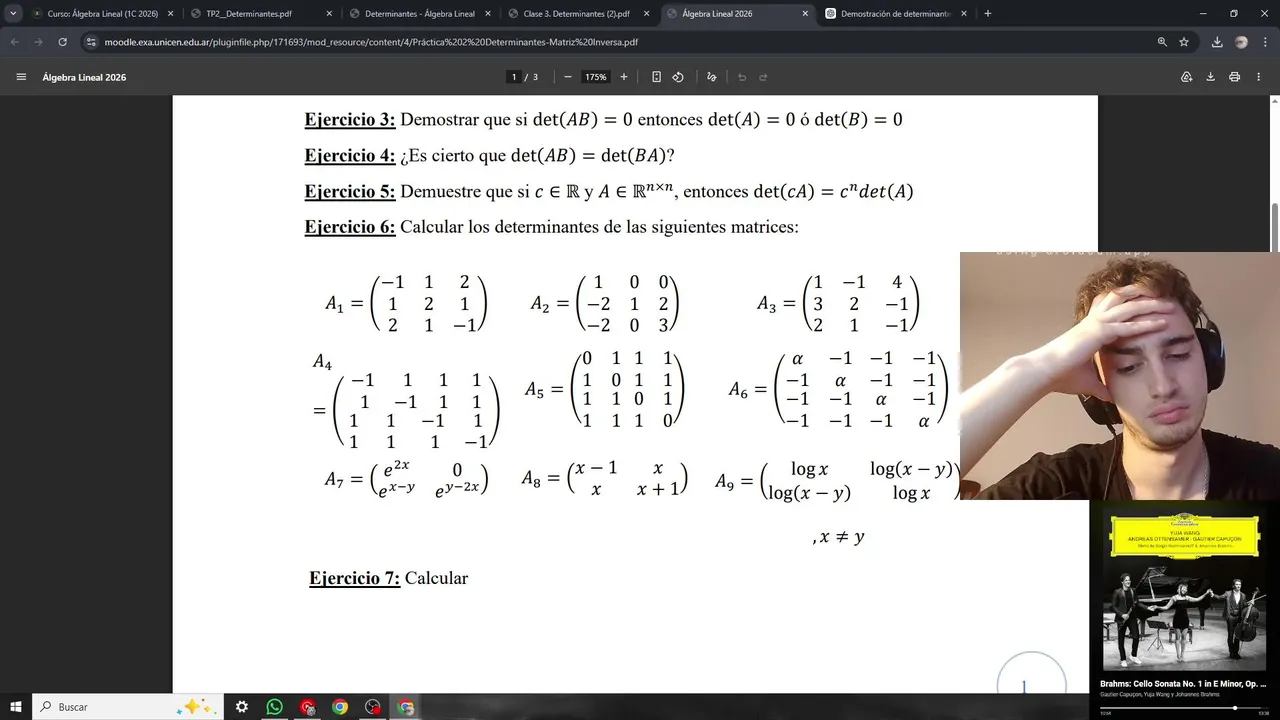Open the tab search dropdown
The height and width of the screenshot is (720, 1280).
(x=13, y=14)
